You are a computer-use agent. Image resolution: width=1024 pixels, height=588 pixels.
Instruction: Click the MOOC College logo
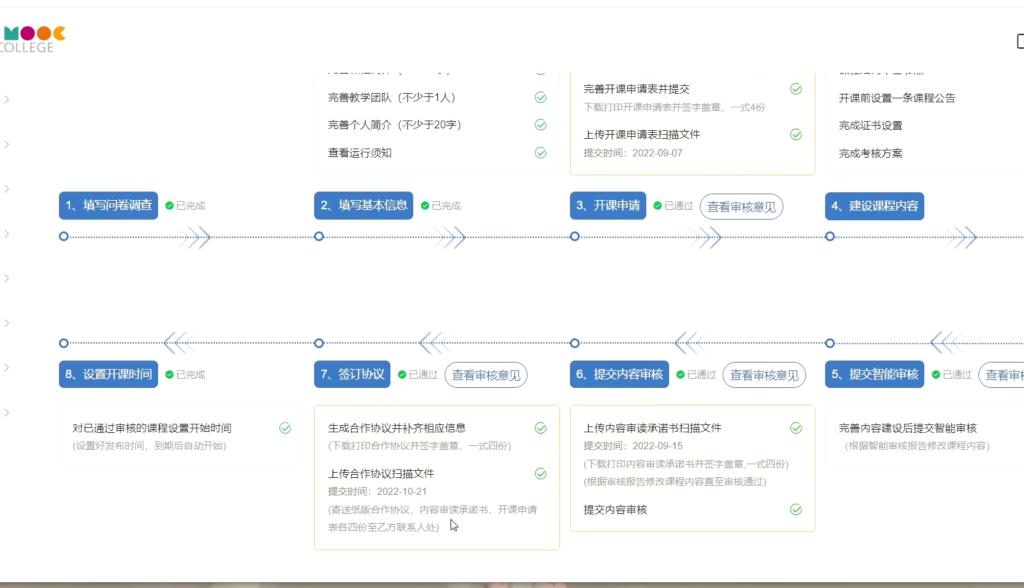coord(33,38)
